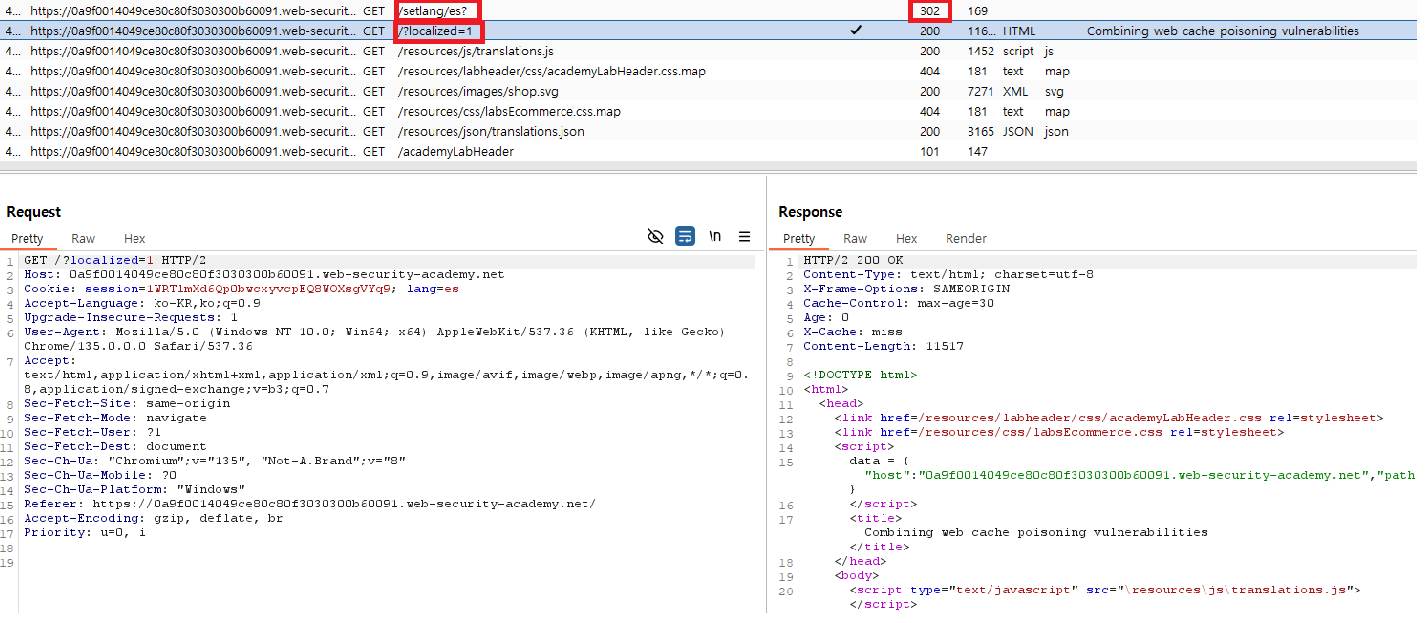This screenshot has height=623, width=1426.
Task: Click 'HTTP/2 200 OK' in Response
Action: [853, 260]
